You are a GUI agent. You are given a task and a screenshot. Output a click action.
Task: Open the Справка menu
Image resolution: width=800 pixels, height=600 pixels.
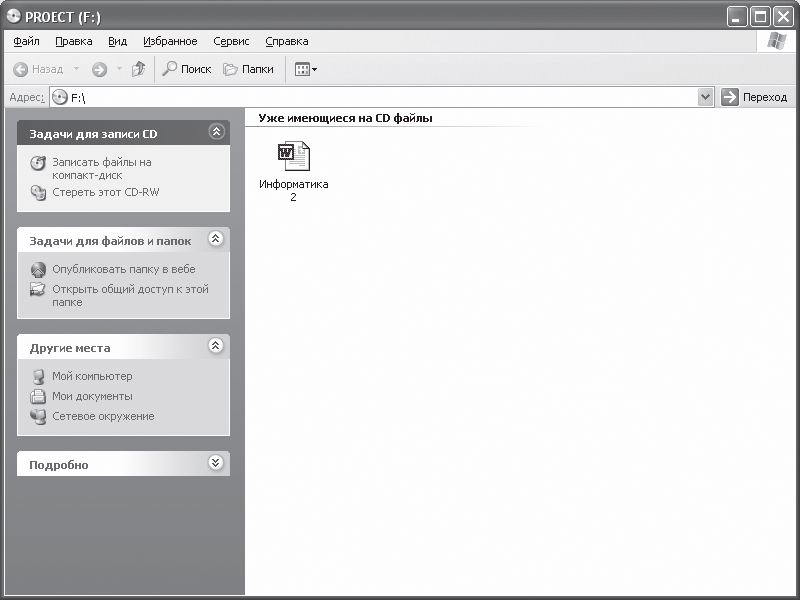click(287, 41)
